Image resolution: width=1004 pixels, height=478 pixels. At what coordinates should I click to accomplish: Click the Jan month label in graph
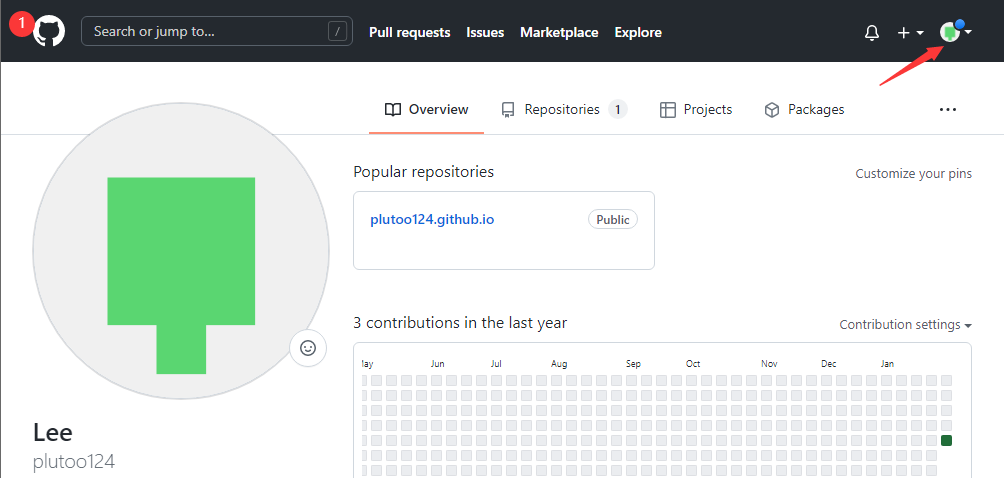pos(887,363)
